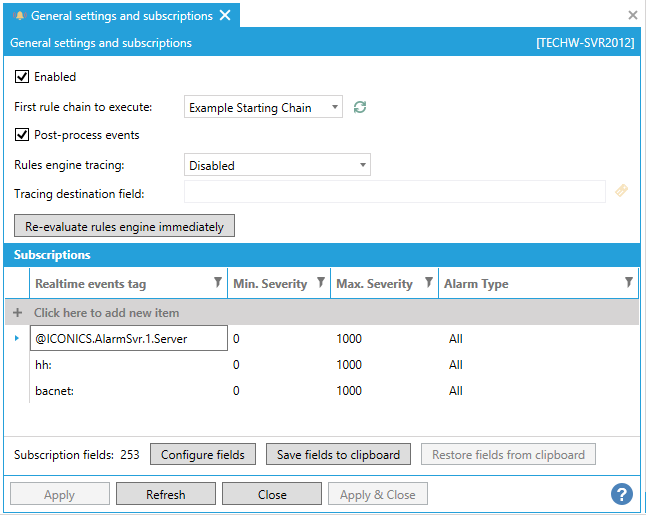Click filter icon on Max. Severity column
This screenshot has width=646, height=517.
point(429,284)
